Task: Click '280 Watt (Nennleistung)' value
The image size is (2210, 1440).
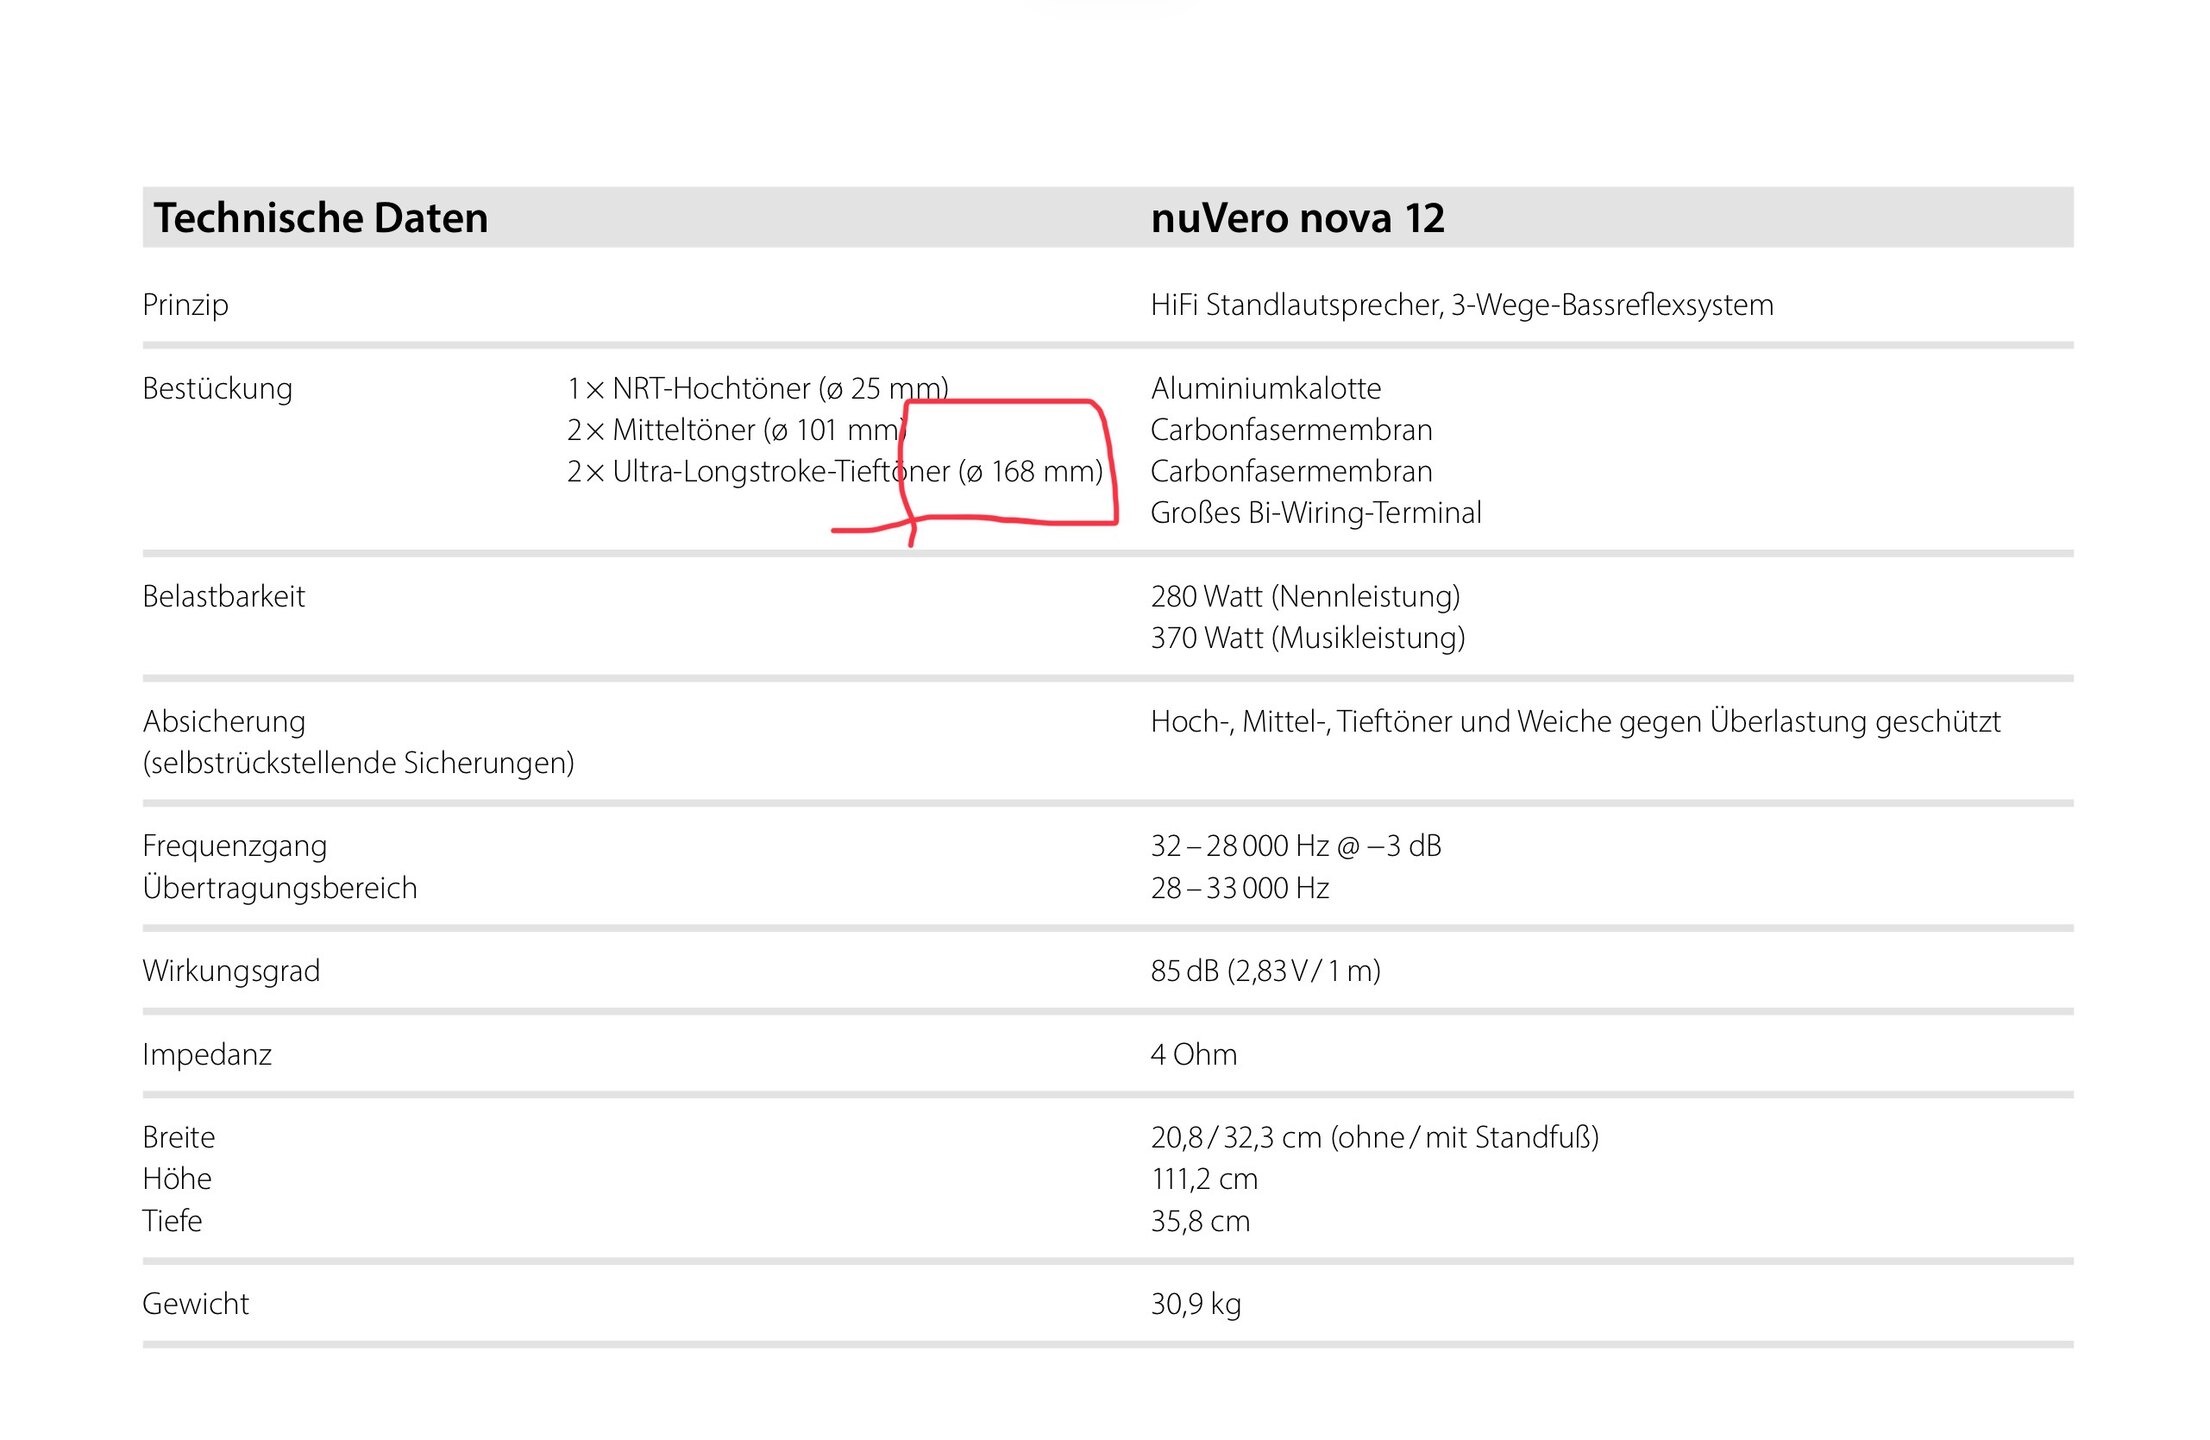Action: coord(1305,596)
